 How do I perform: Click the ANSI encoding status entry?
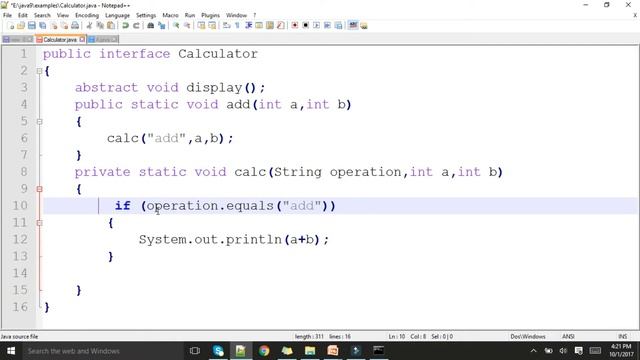click(x=568, y=337)
